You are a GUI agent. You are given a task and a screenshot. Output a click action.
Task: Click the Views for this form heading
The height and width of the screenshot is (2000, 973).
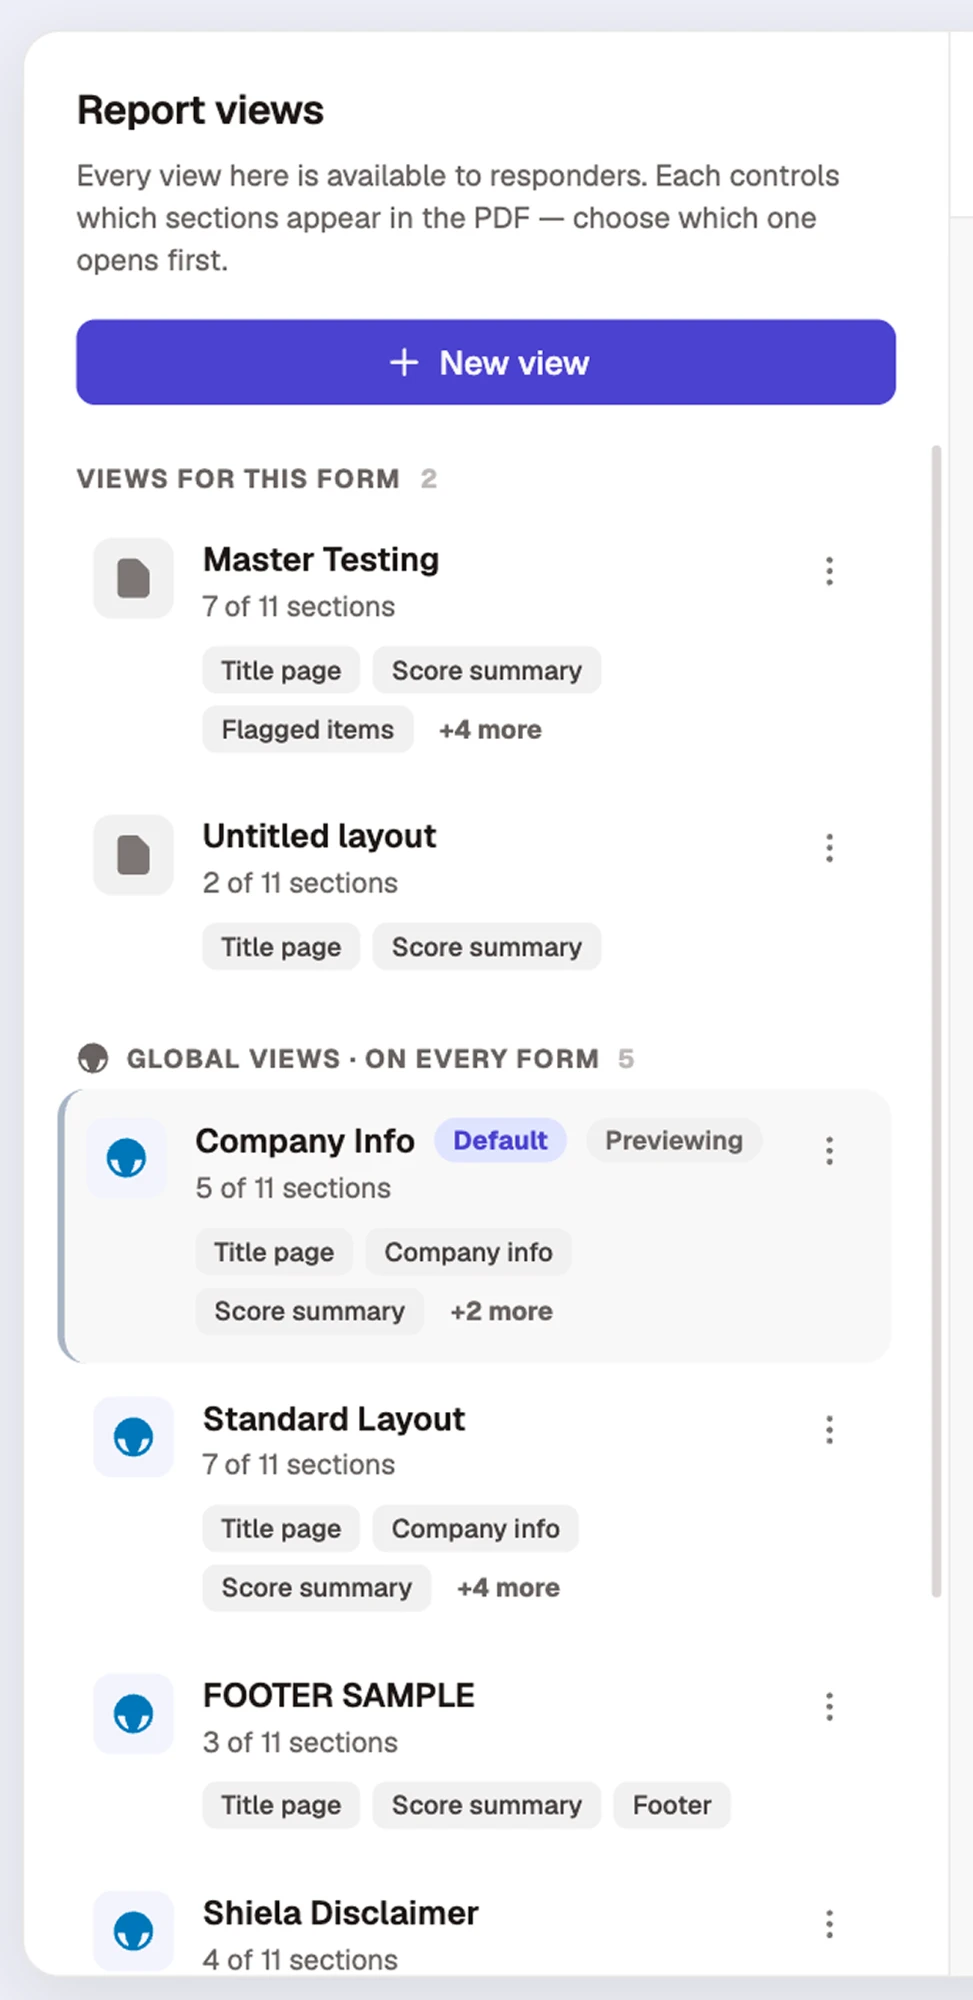[238, 479]
